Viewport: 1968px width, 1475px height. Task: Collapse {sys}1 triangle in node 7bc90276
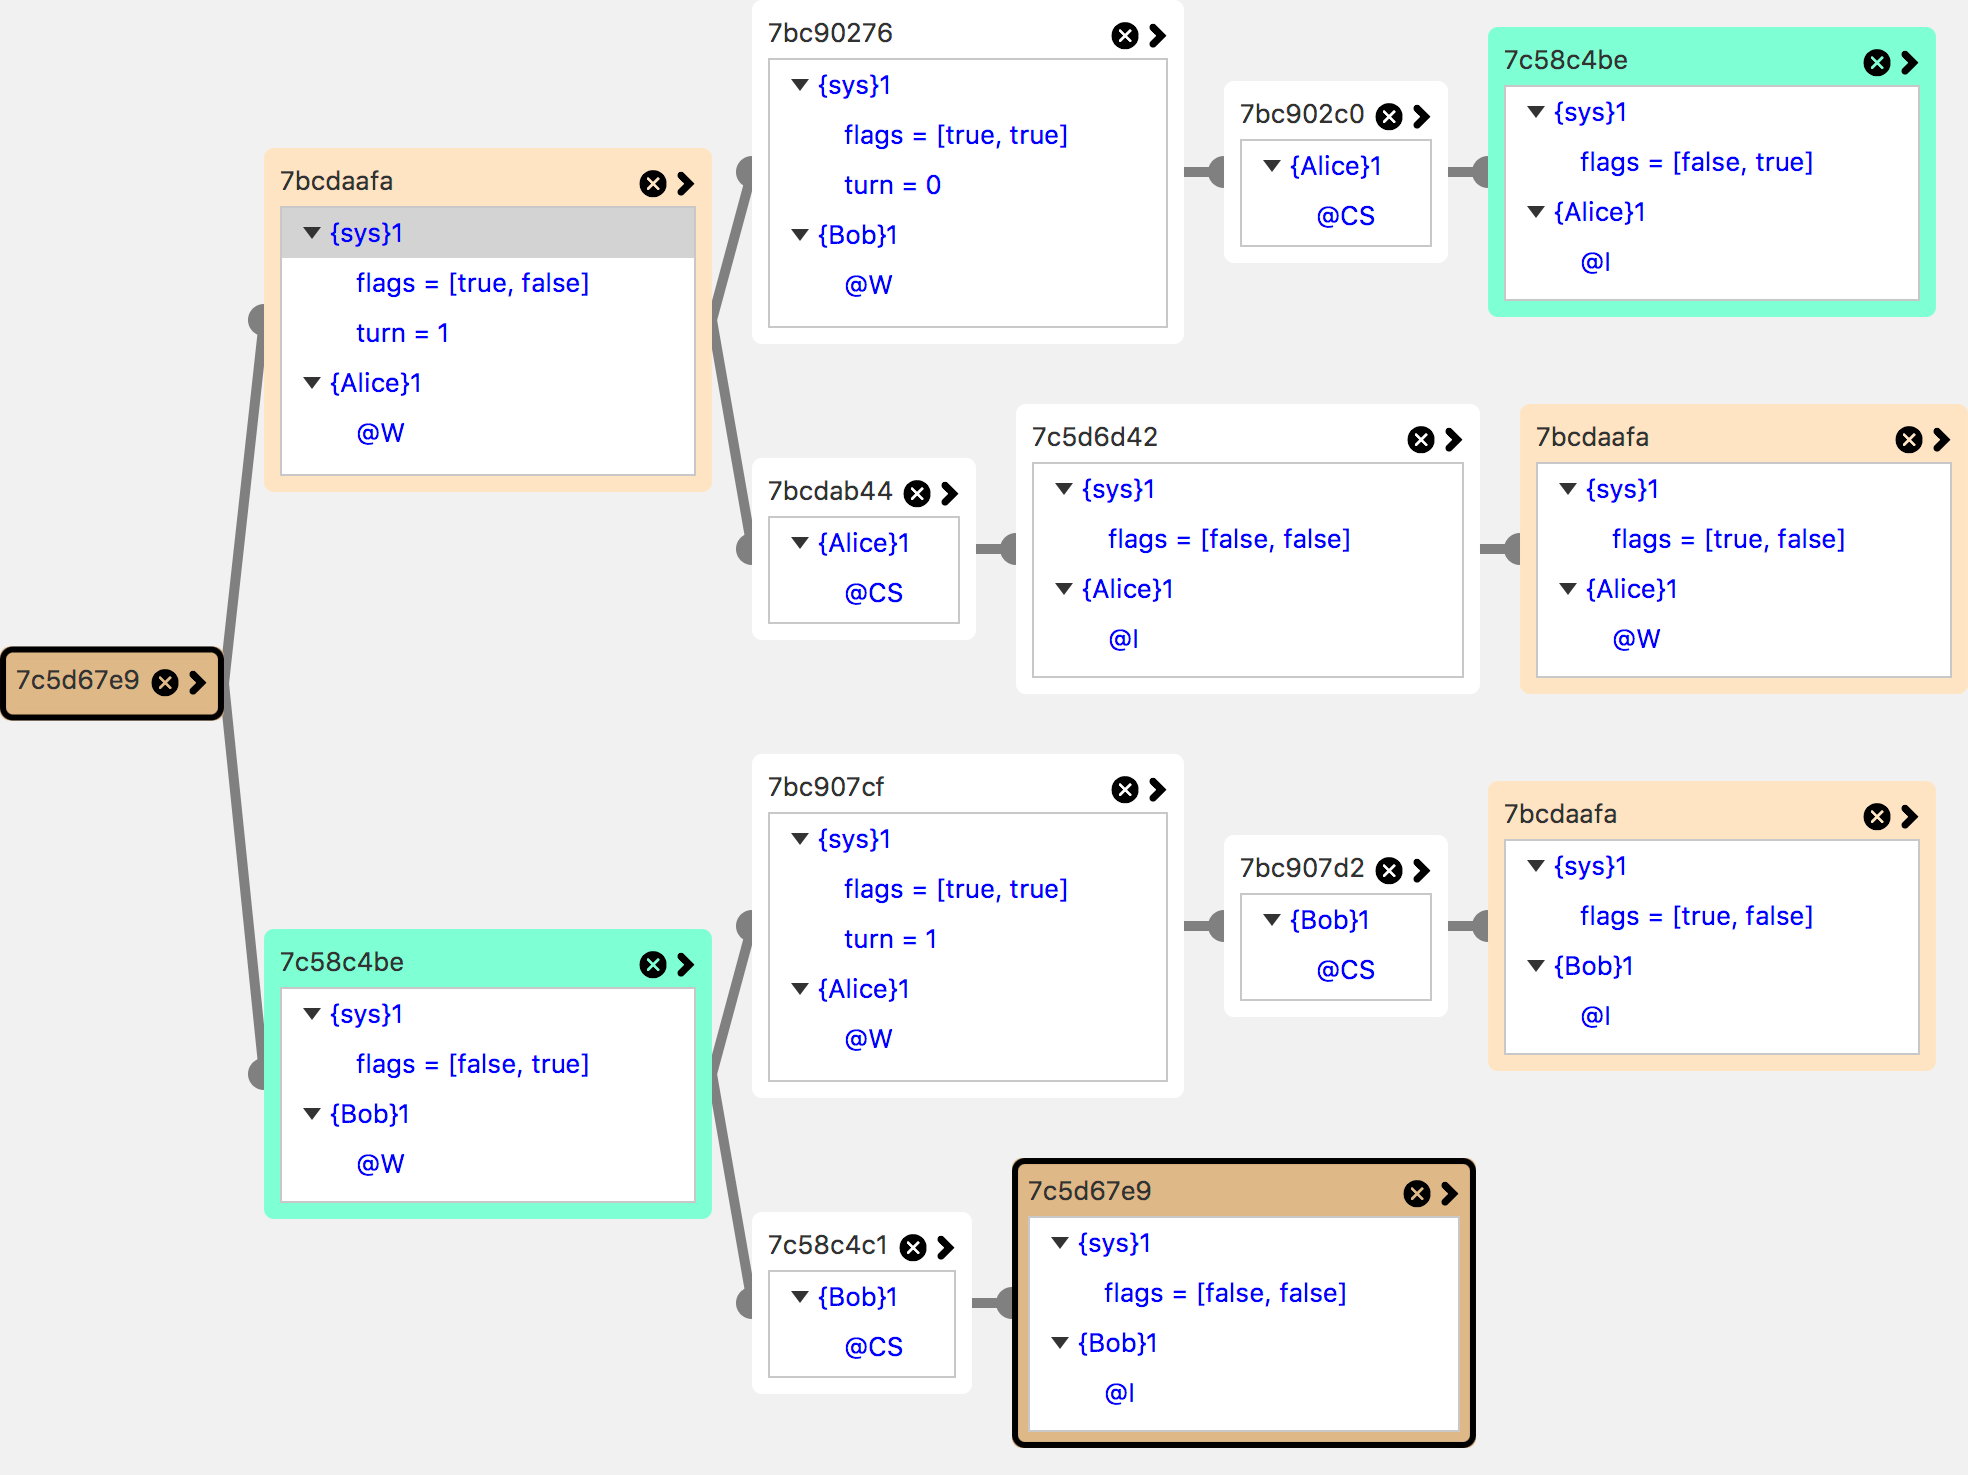point(800,85)
